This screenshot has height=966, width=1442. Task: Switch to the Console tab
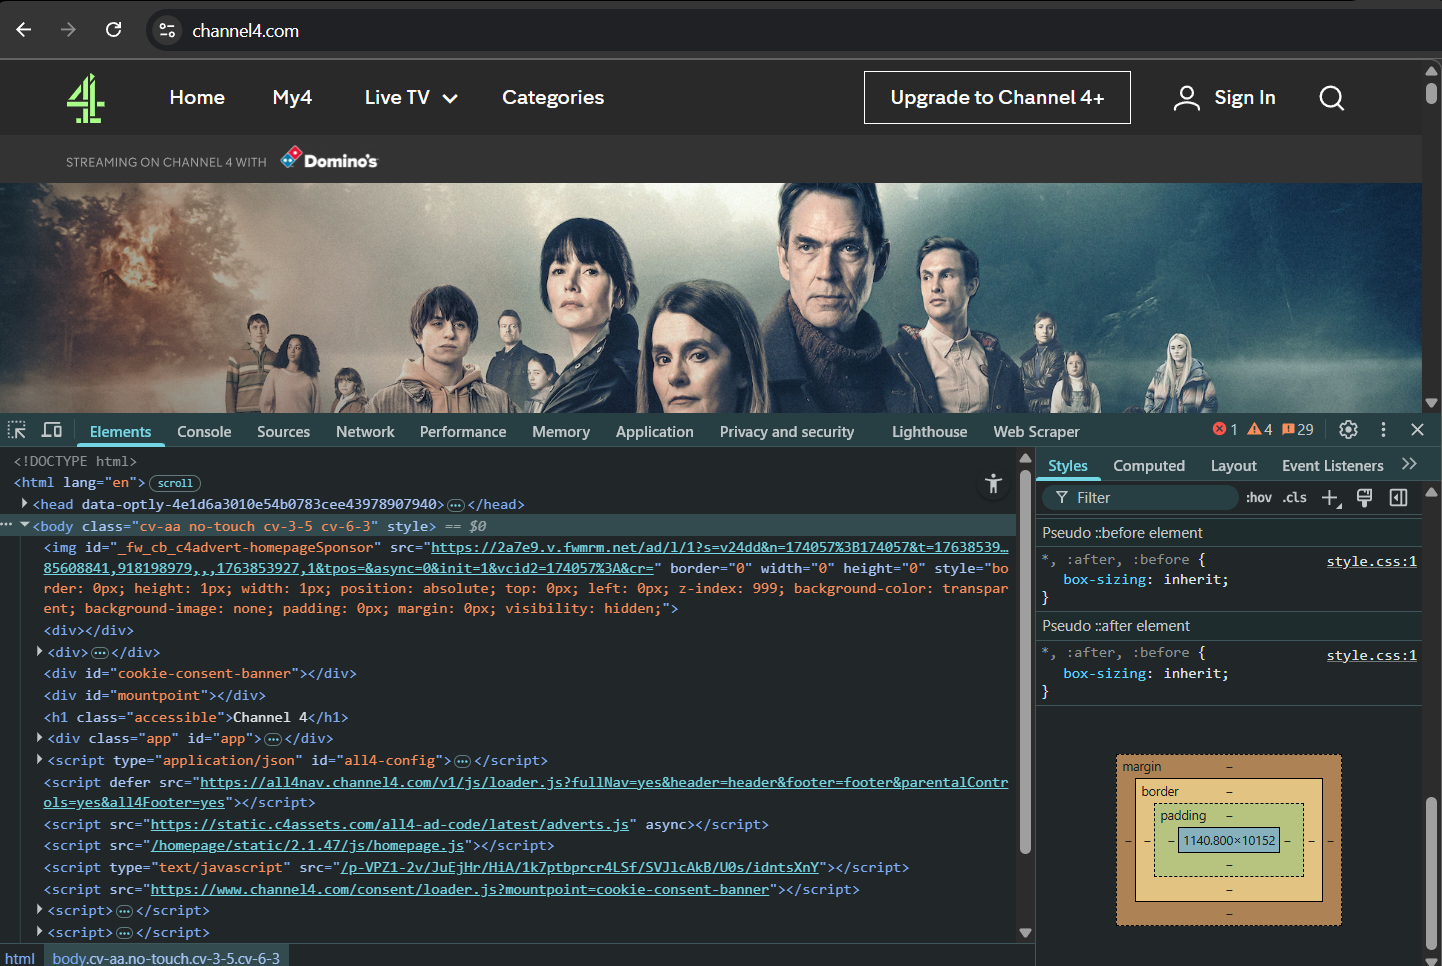click(x=204, y=431)
